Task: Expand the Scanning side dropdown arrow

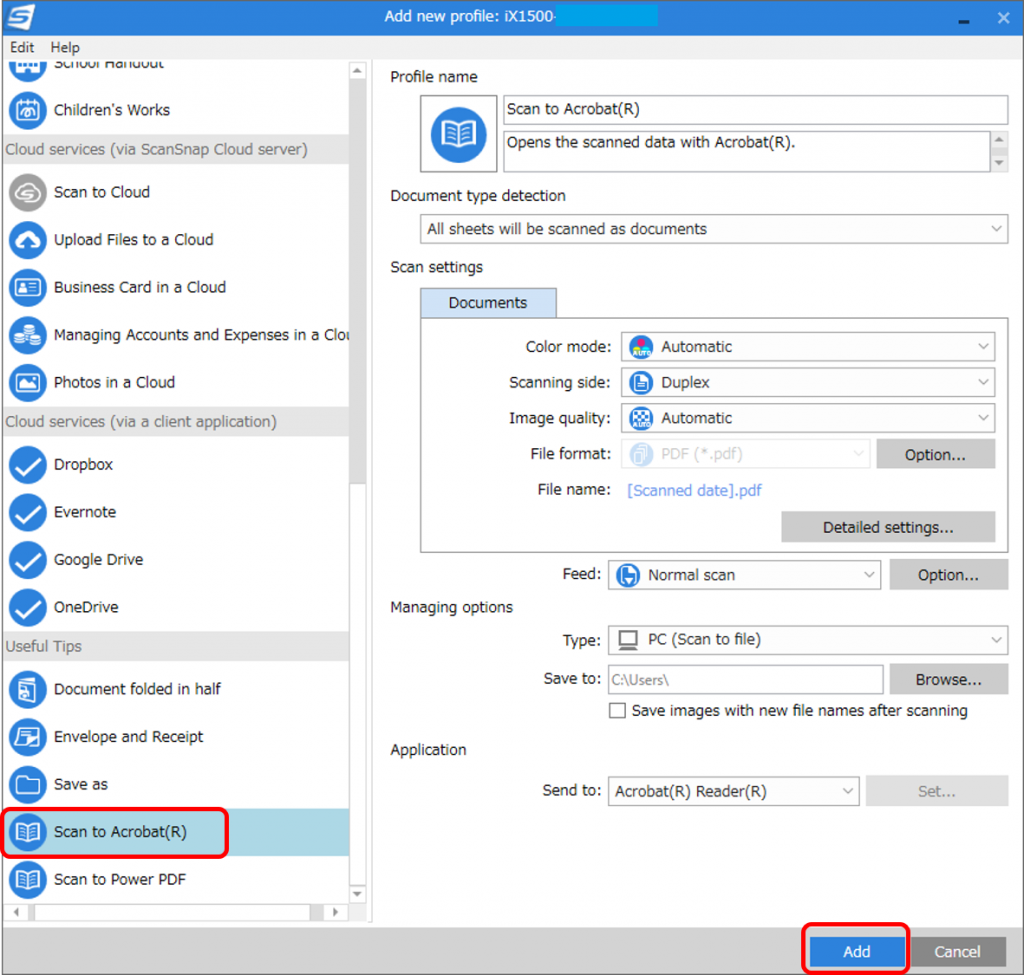Action: [983, 383]
